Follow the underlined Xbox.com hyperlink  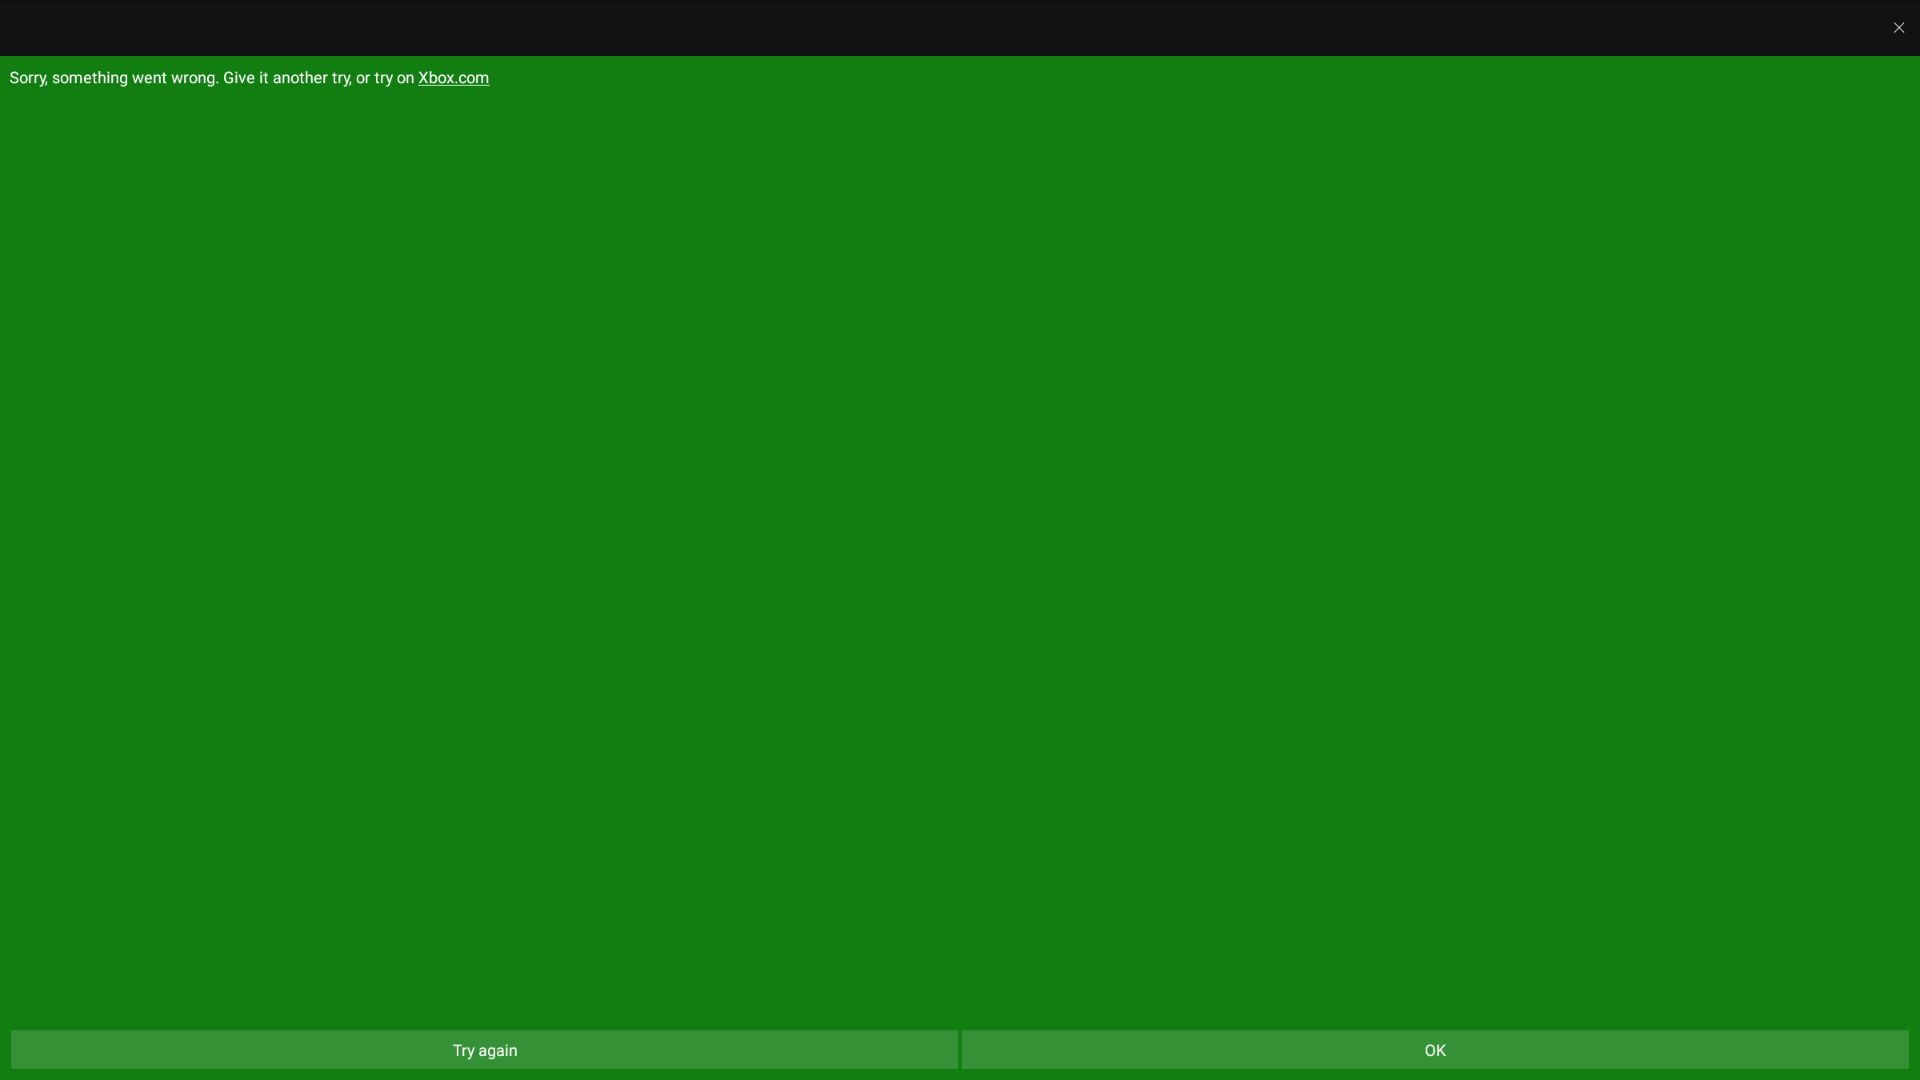[453, 78]
